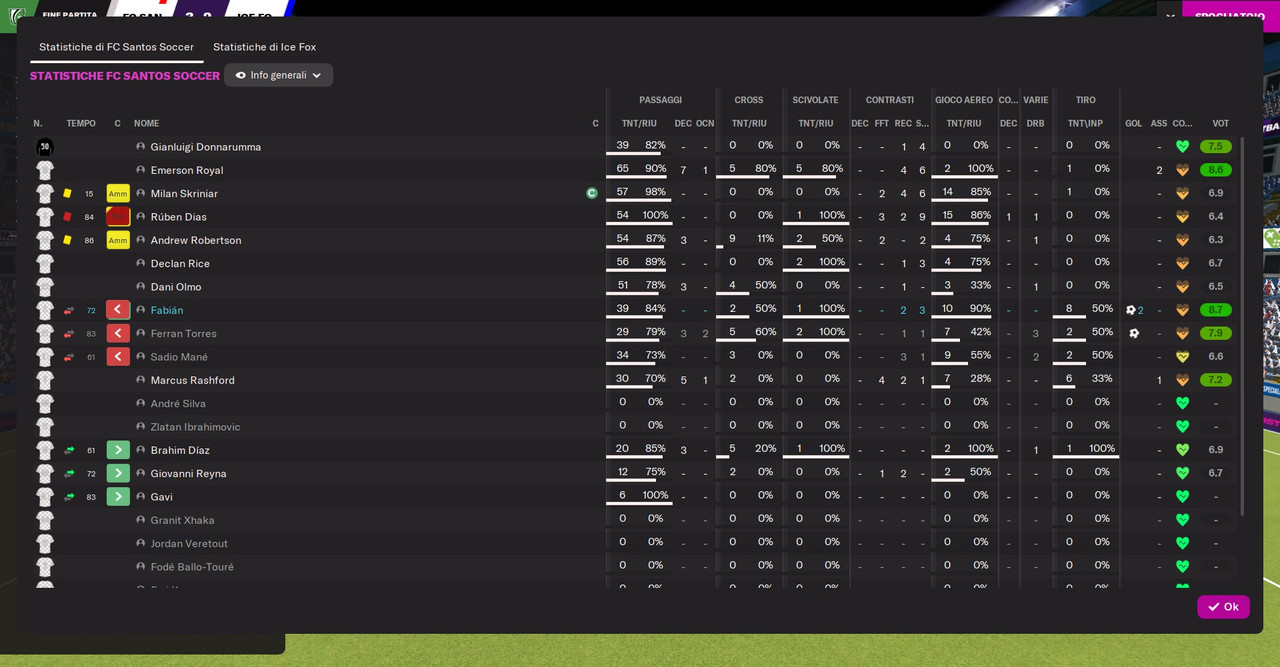
Task: Switch to 'Statistiche di Ice Fox' tab
Action: tap(264, 47)
